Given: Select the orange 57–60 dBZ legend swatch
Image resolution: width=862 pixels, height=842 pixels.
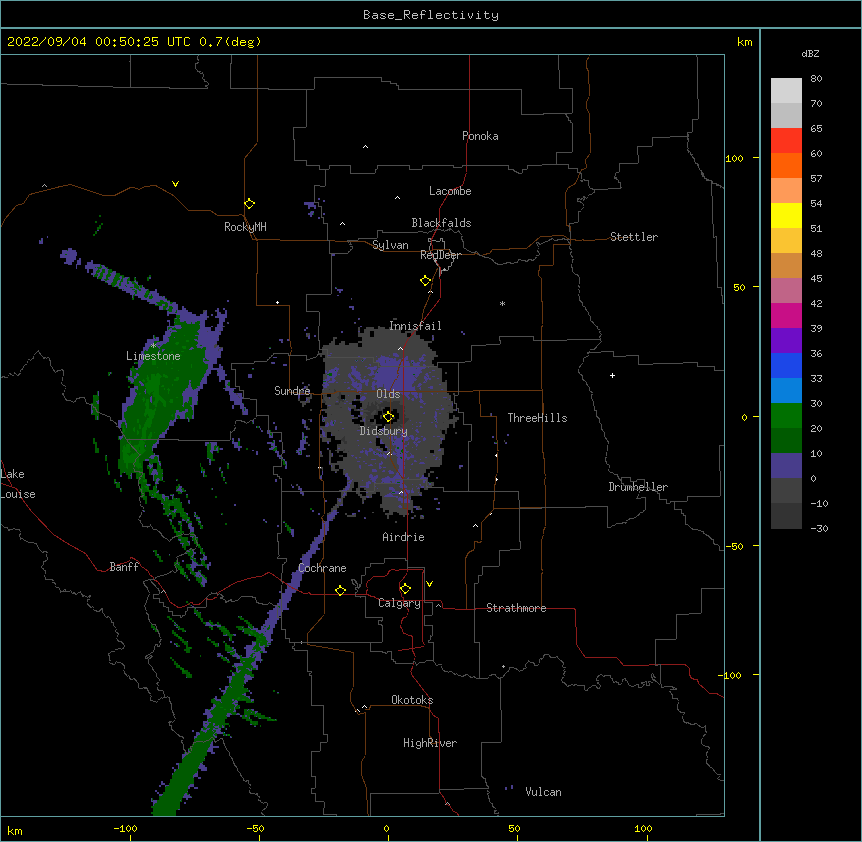Looking at the screenshot, I should (786, 166).
